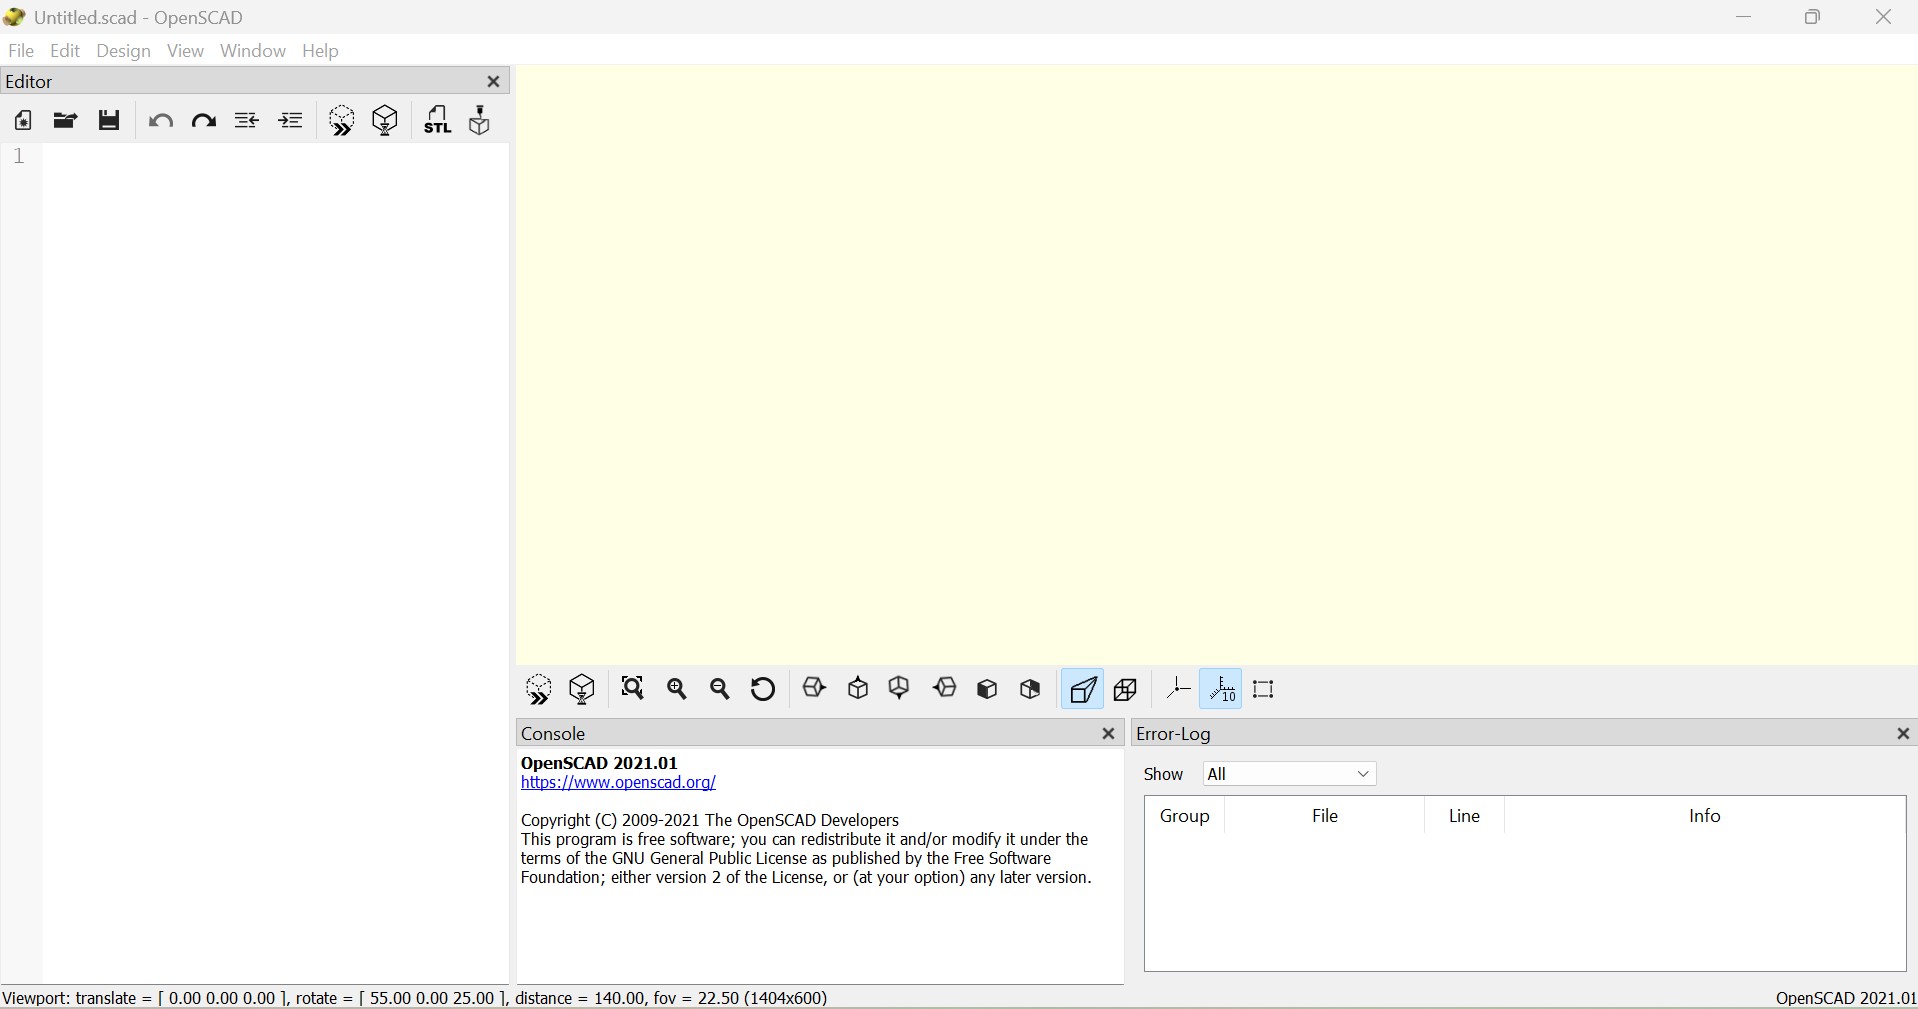Open the Design menu
This screenshot has height=1009, width=1918.
click(x=124, y=51)
